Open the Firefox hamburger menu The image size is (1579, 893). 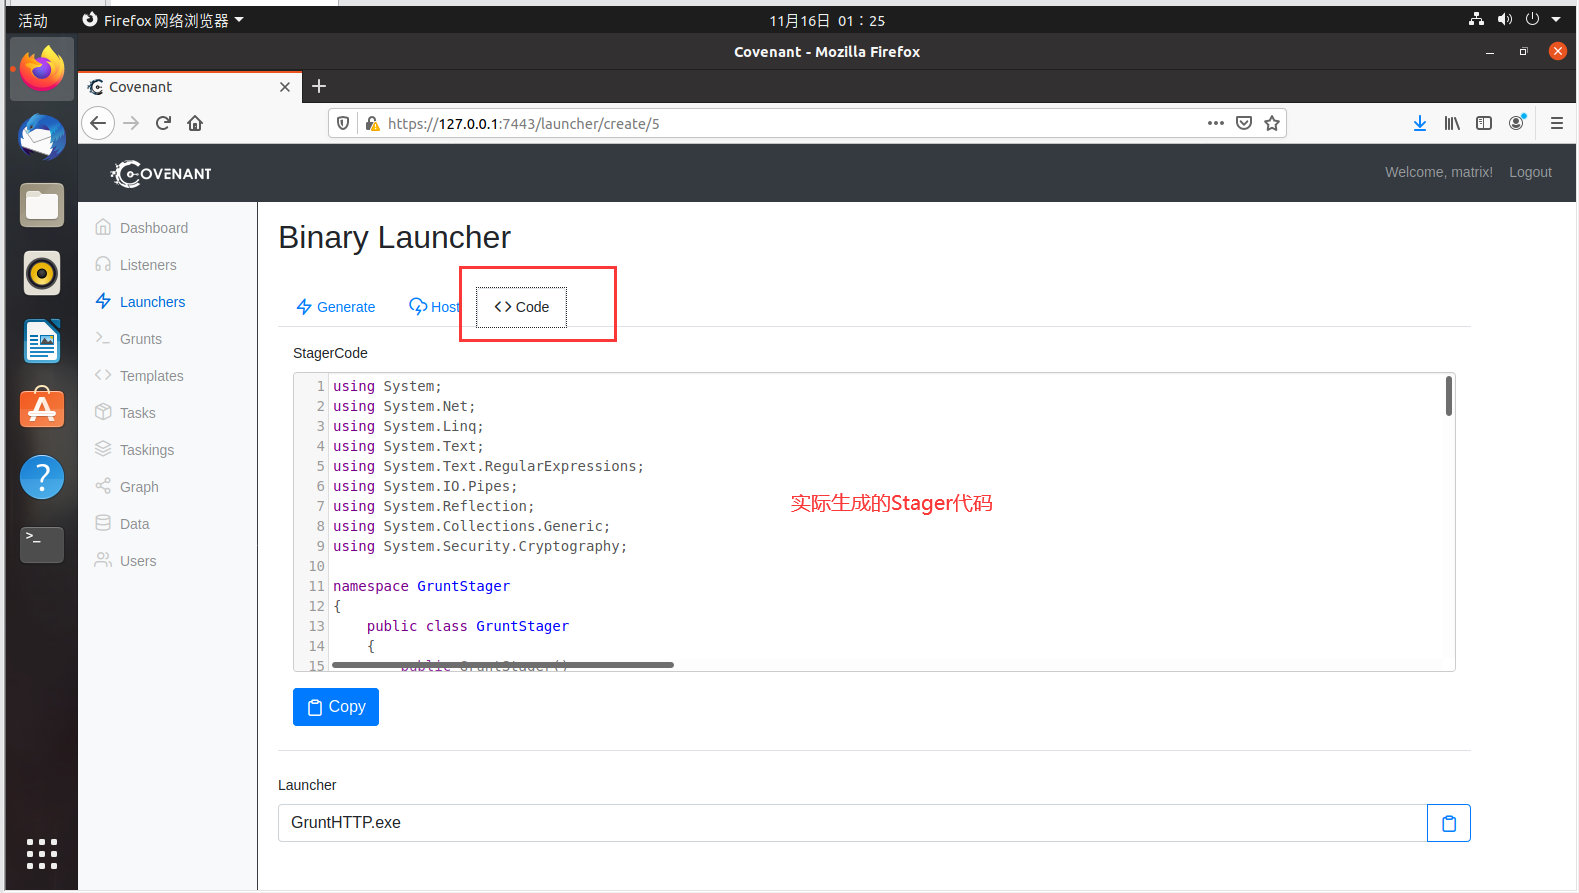click(1556, 123)
